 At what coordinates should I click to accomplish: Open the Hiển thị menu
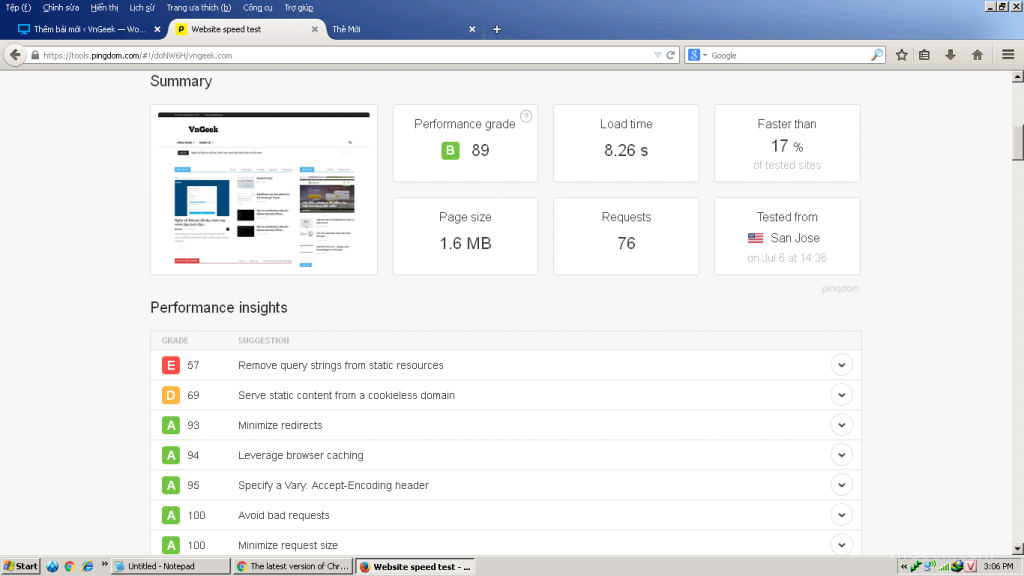tap(104, 8)
